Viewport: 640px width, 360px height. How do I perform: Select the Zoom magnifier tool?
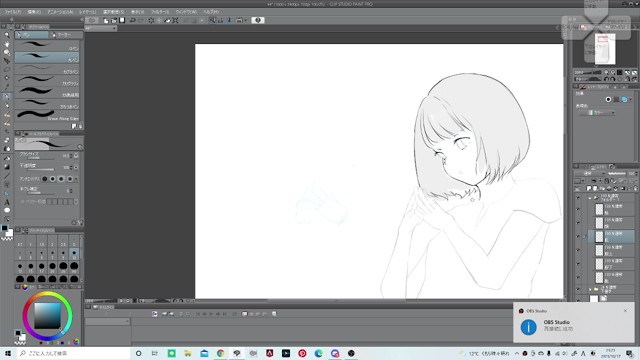[7, 35]
